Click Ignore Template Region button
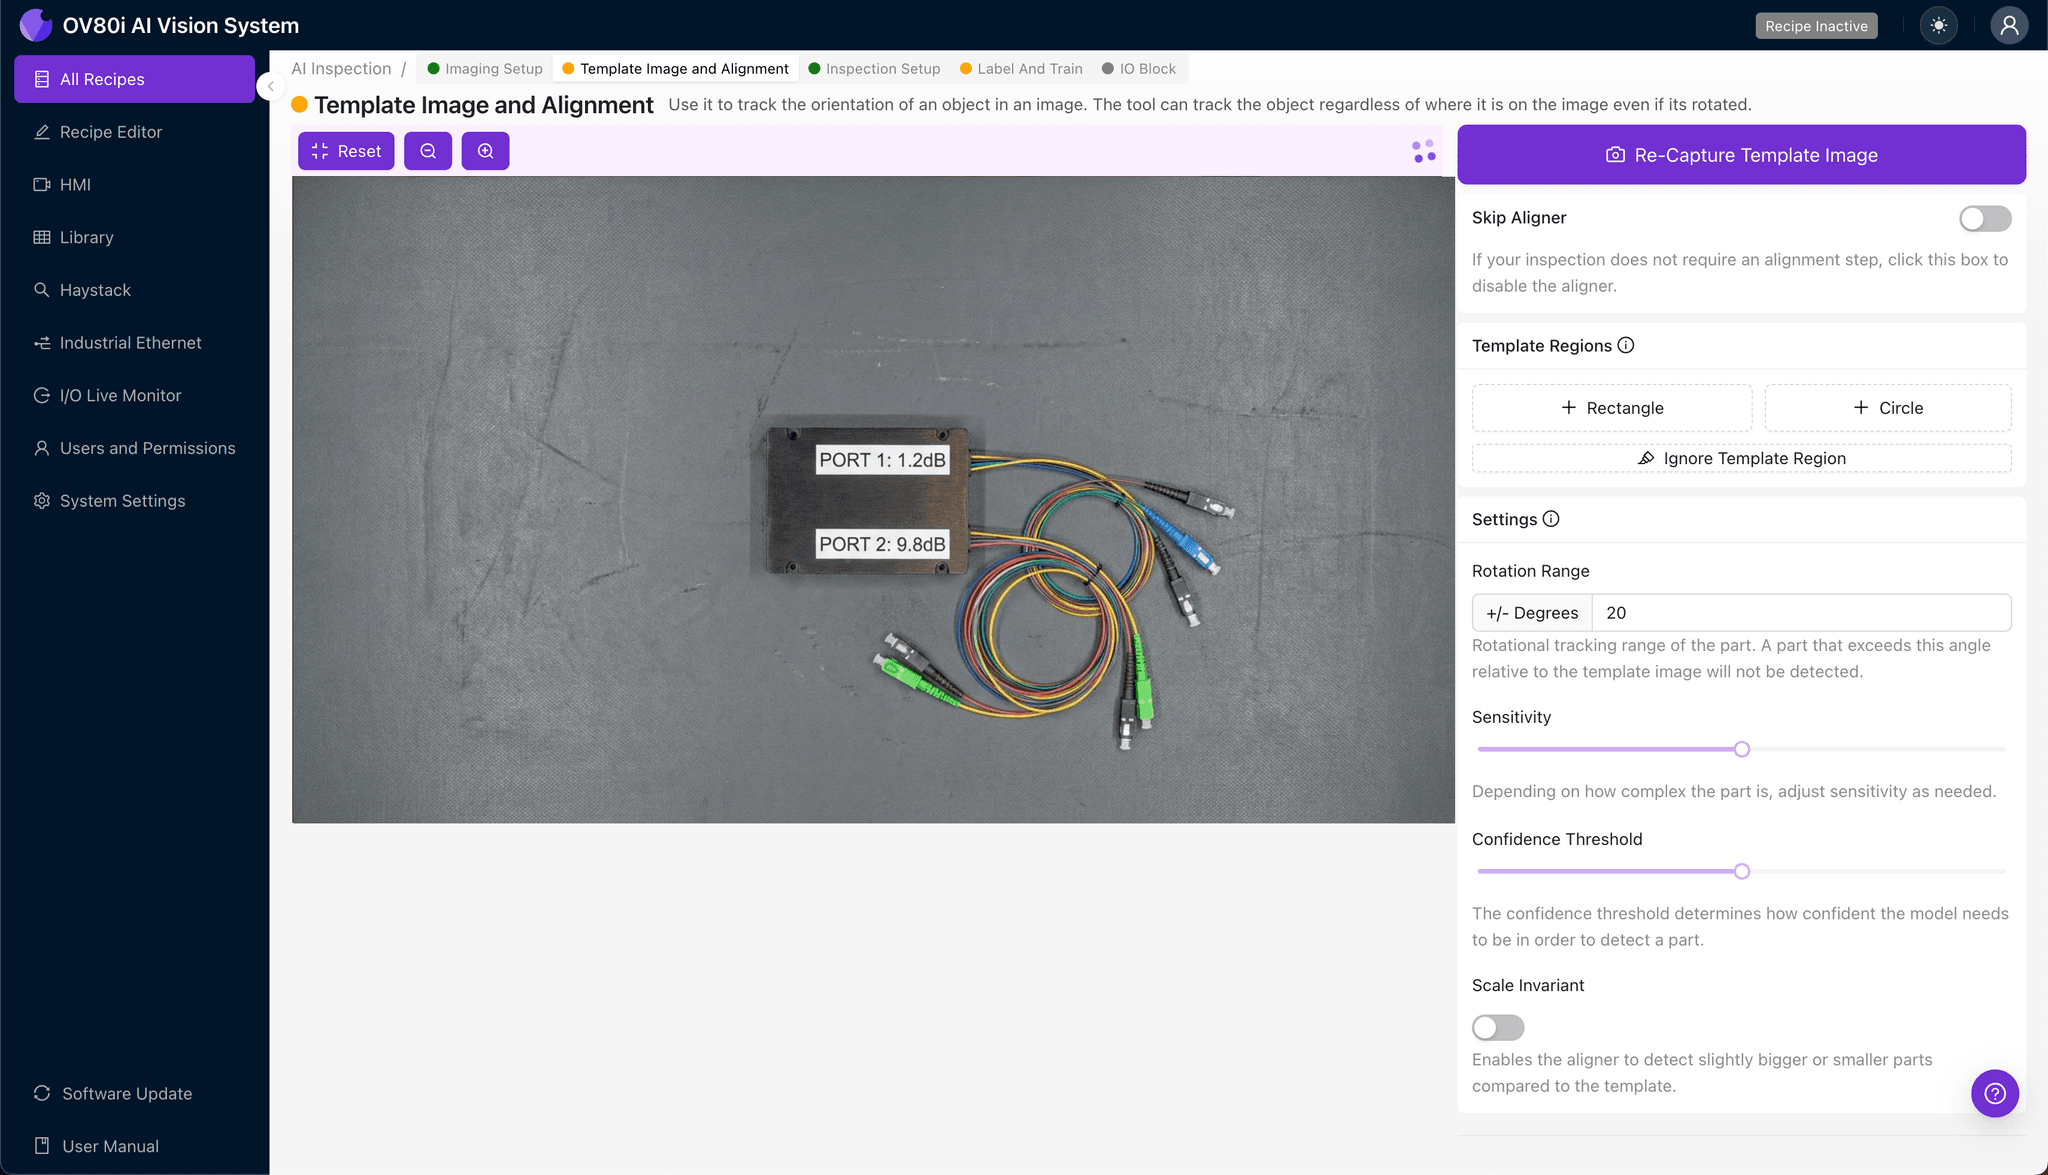The image size is (2048, 1175). (x=1741, y=458)
